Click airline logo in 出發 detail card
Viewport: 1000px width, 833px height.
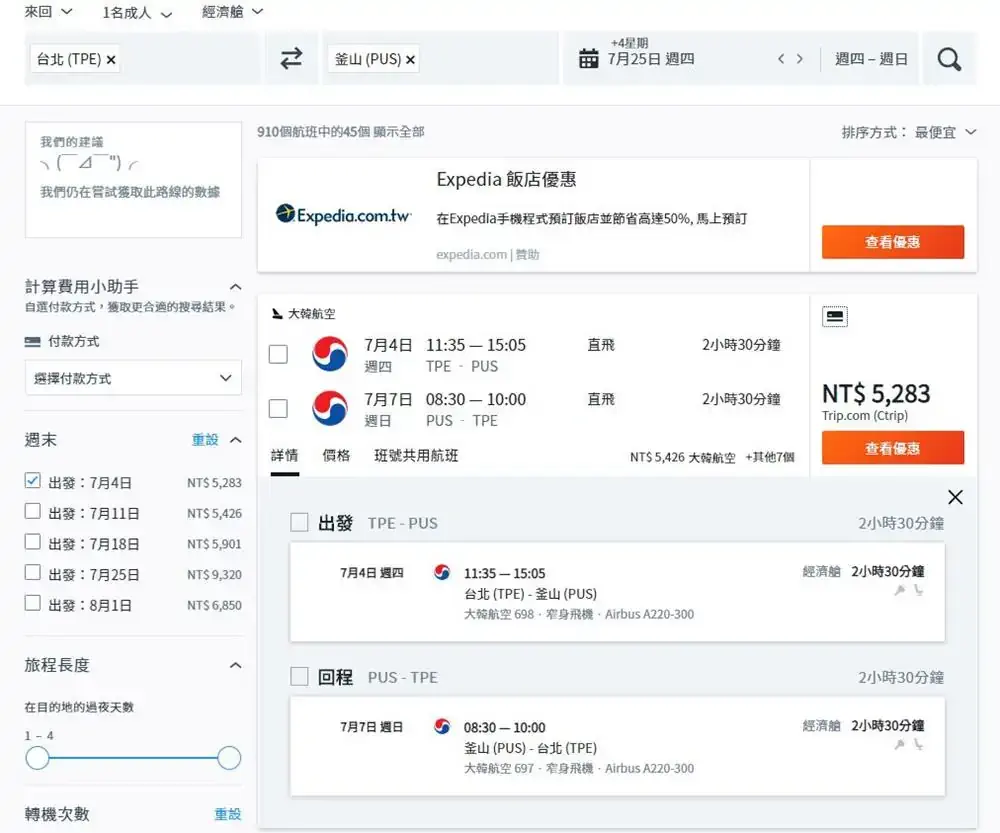click(442, 572)
